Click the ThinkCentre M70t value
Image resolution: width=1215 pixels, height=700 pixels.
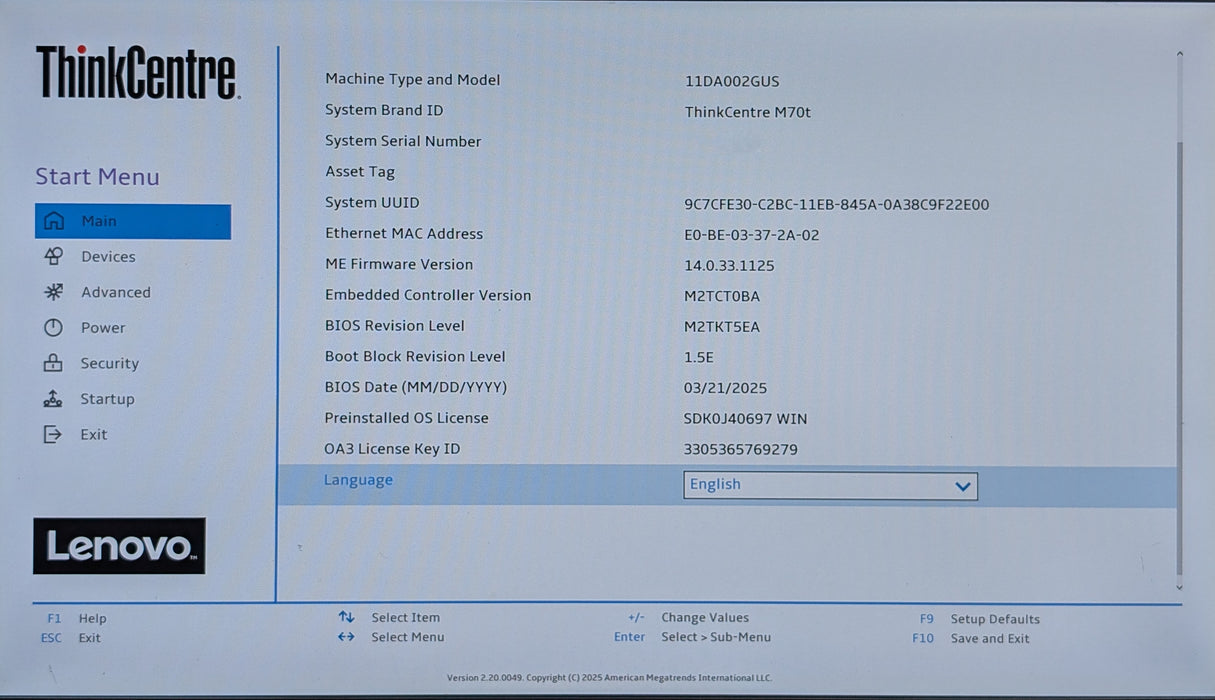748,112
